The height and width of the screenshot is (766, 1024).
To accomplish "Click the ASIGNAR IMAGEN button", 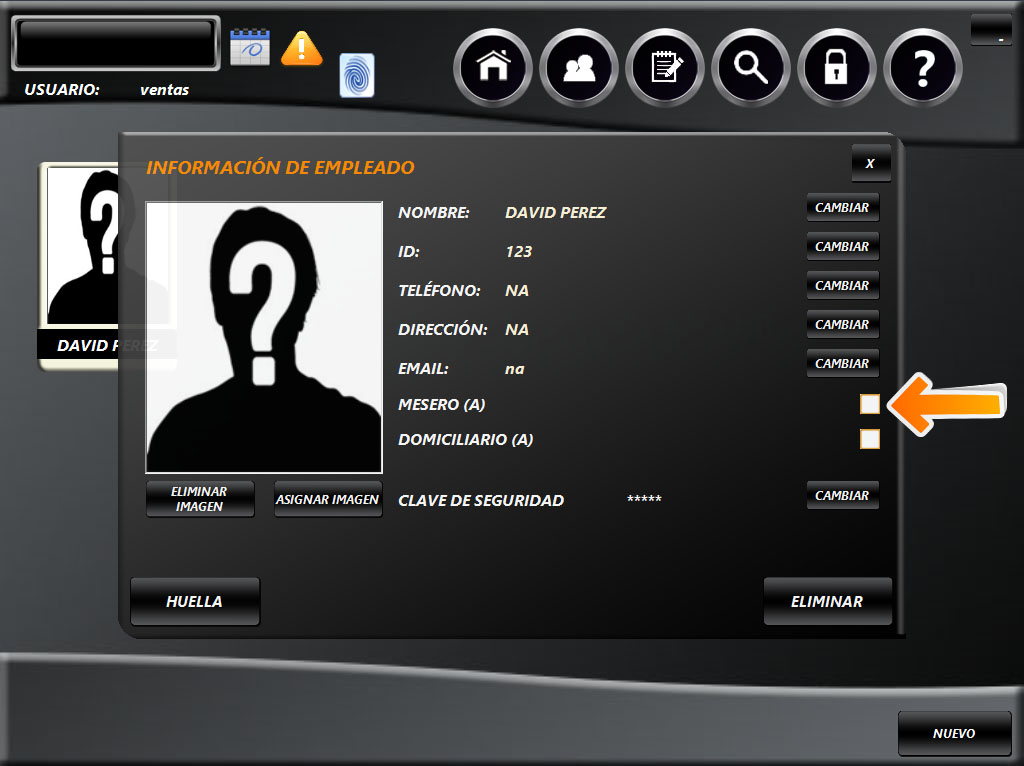I will coord(328,499).
